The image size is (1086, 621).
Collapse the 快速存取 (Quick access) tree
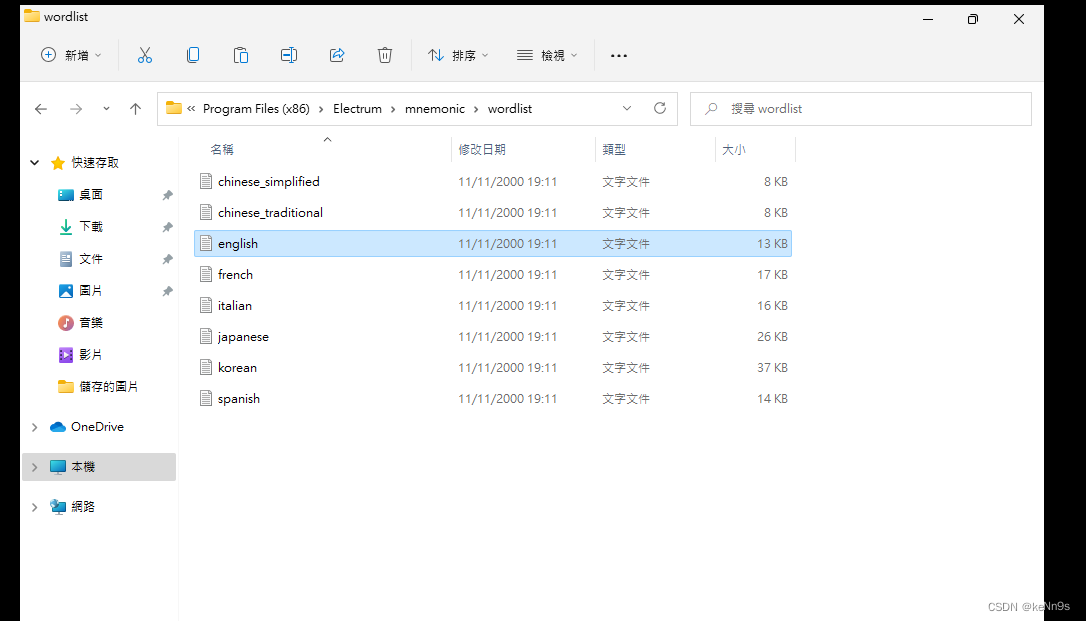point(35,163)
